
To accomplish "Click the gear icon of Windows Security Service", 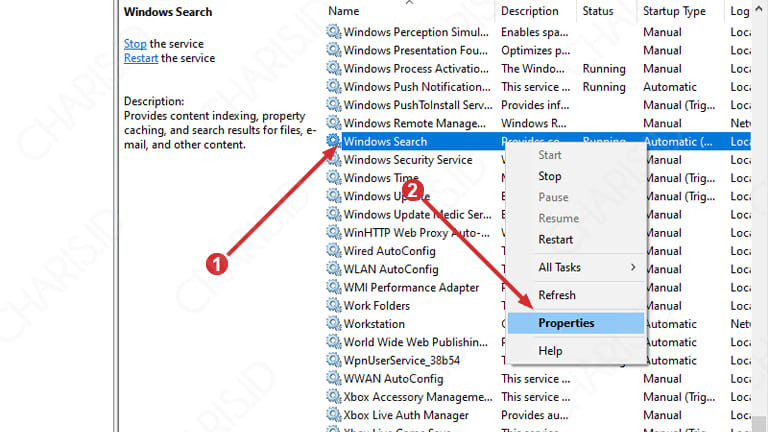I will tap(334, 160).
